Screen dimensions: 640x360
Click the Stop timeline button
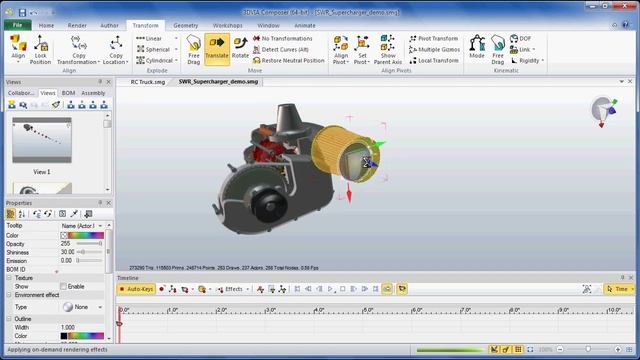pyautogui.click(x=342, y=289)
